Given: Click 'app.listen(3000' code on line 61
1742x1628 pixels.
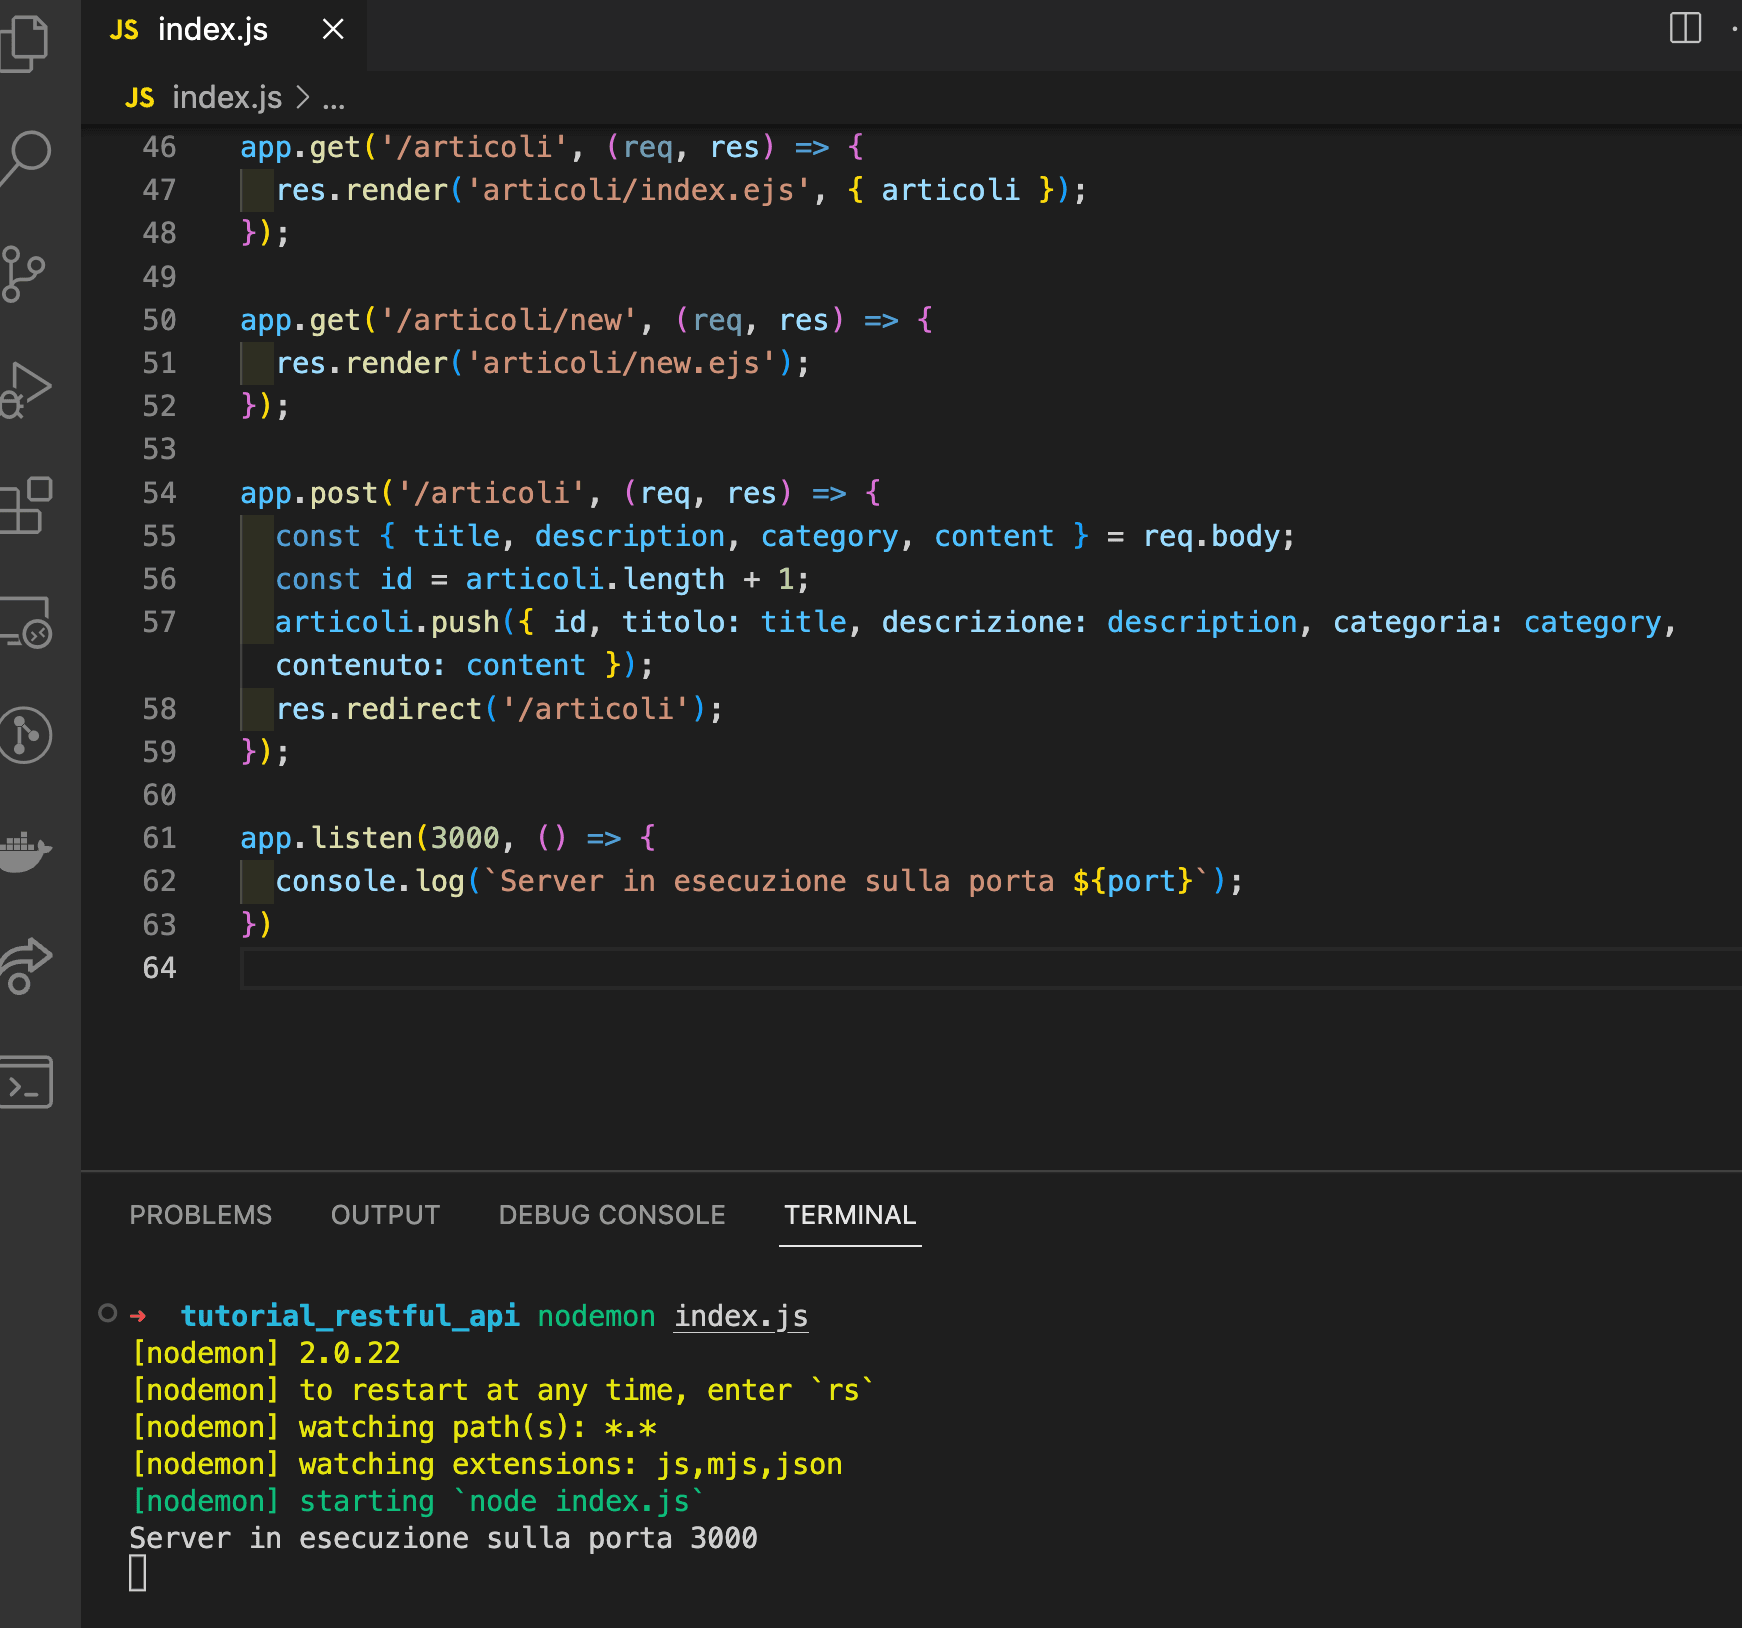Looking at the screenshot, I should click(370, 838).
